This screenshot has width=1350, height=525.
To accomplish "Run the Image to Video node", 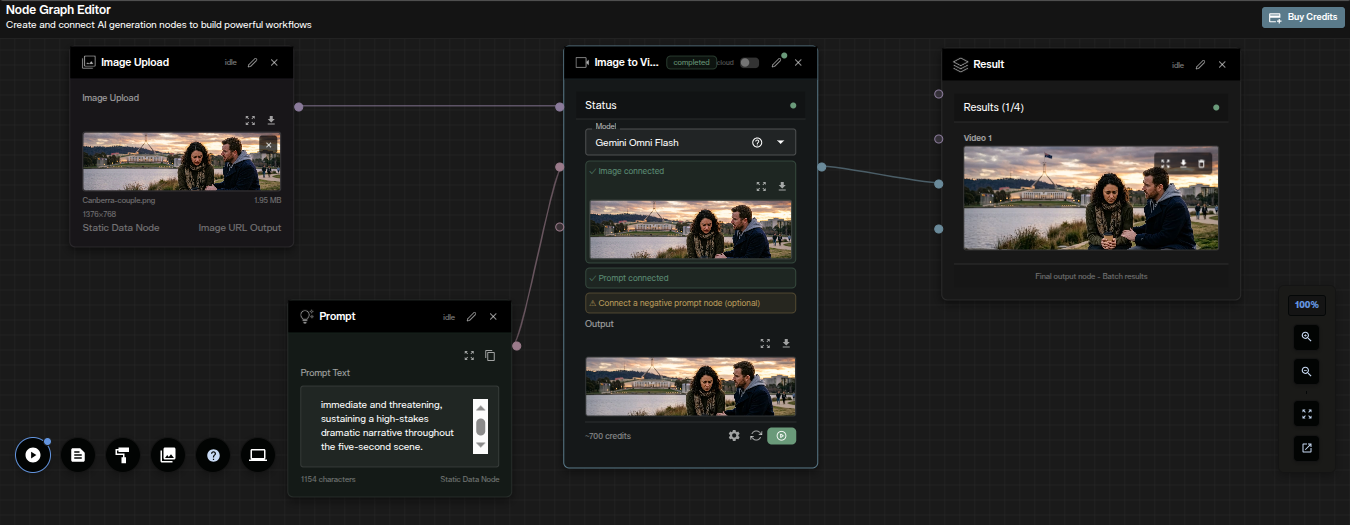I will pyautogui.click(x=781, y=436).
